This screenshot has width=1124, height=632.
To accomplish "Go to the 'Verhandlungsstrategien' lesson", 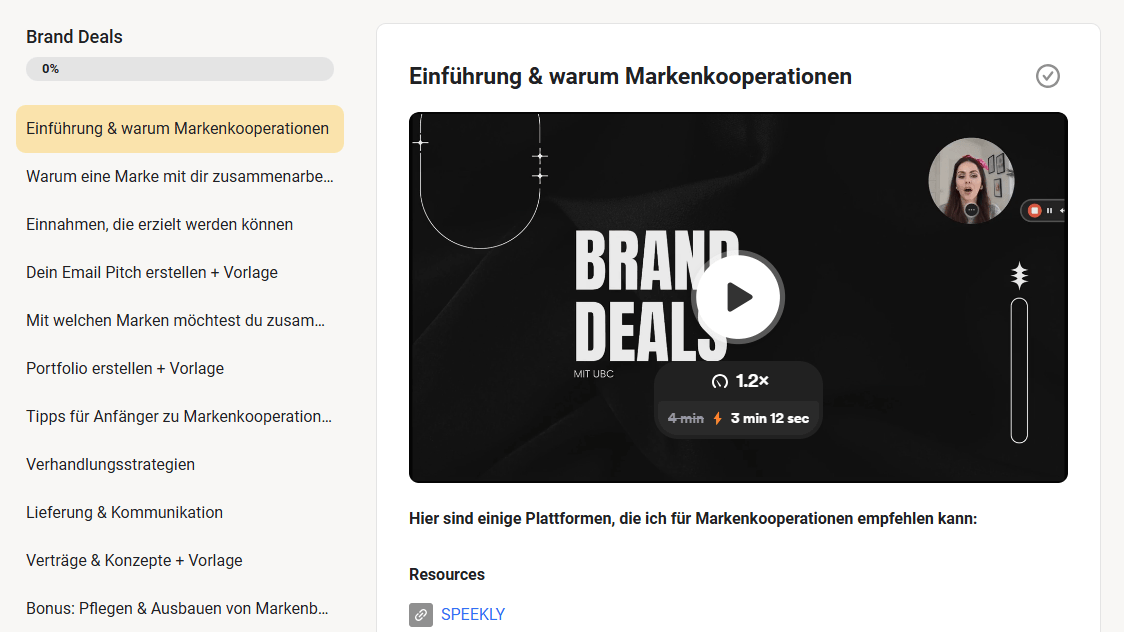I will click(x=111, y=465).
